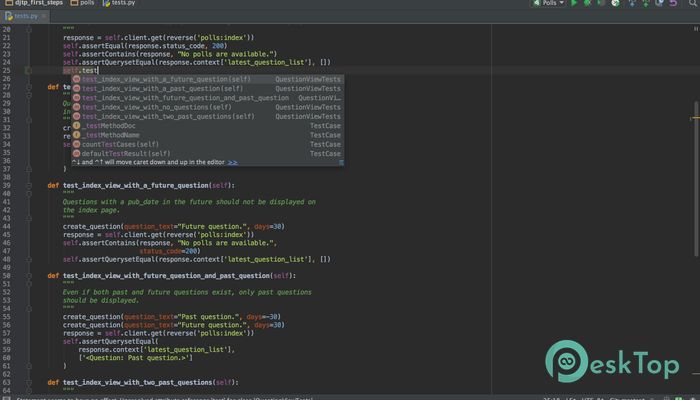Click 'test_index_view_with_two_past_questions' definition name
Screen dimensions: 700x400
click(138, 383)
